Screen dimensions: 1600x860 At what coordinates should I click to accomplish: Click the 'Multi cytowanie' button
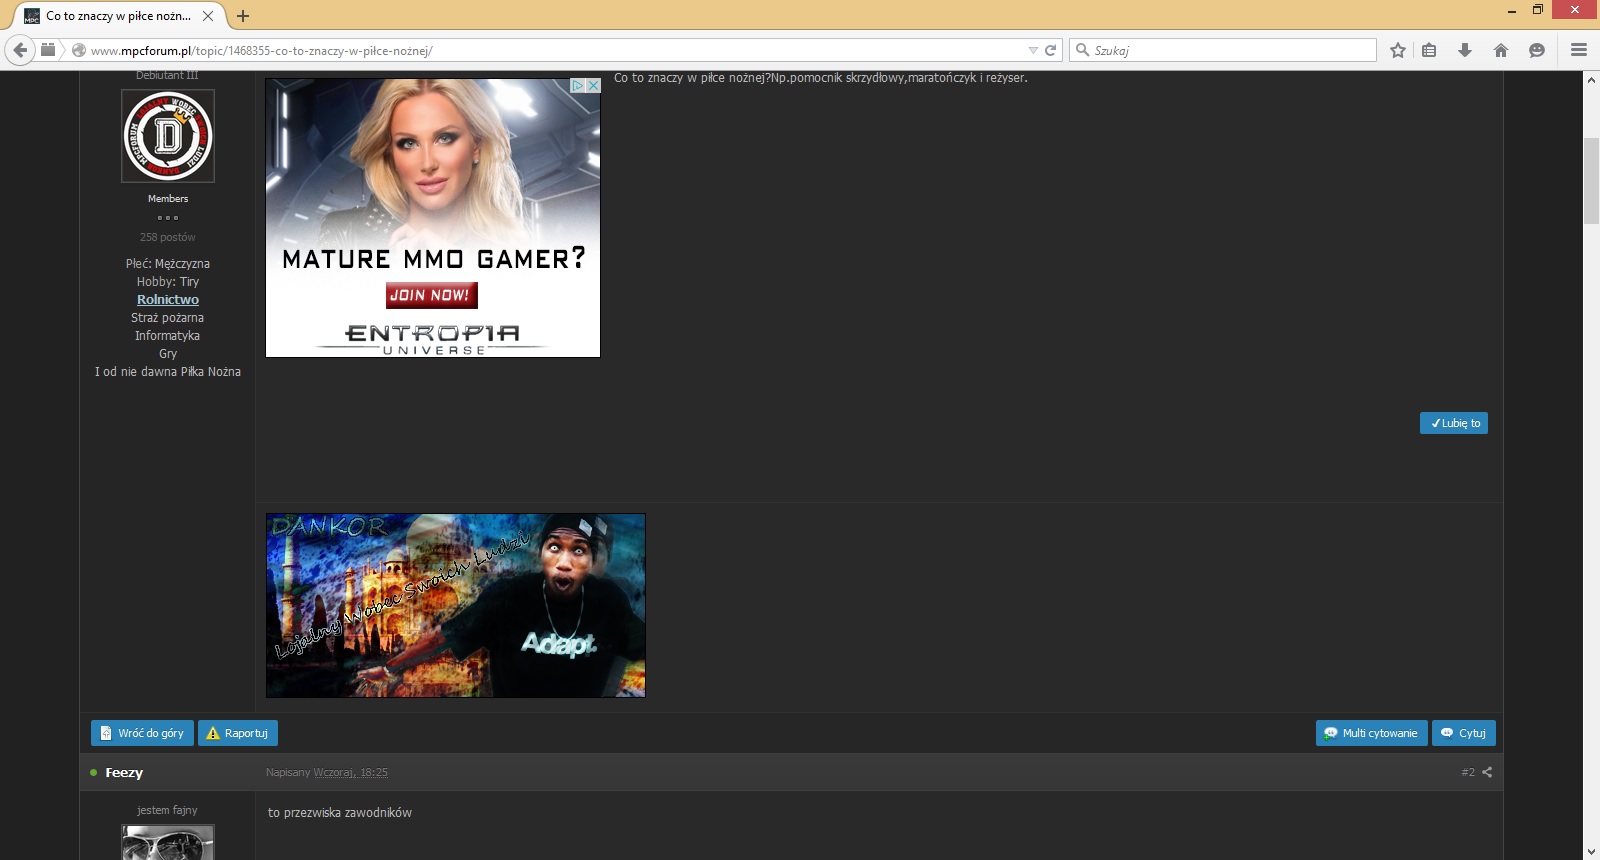coord(1371,733)
